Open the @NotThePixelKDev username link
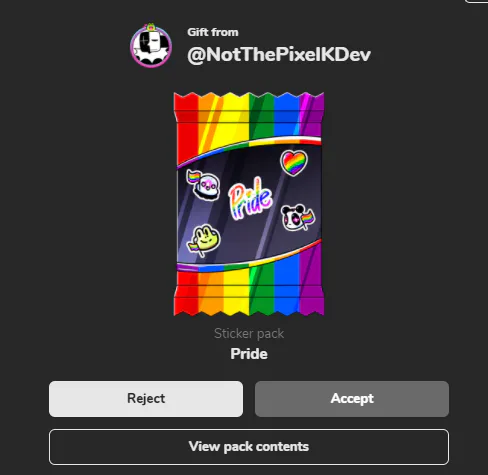488x475 pixels. pos(279,54)
